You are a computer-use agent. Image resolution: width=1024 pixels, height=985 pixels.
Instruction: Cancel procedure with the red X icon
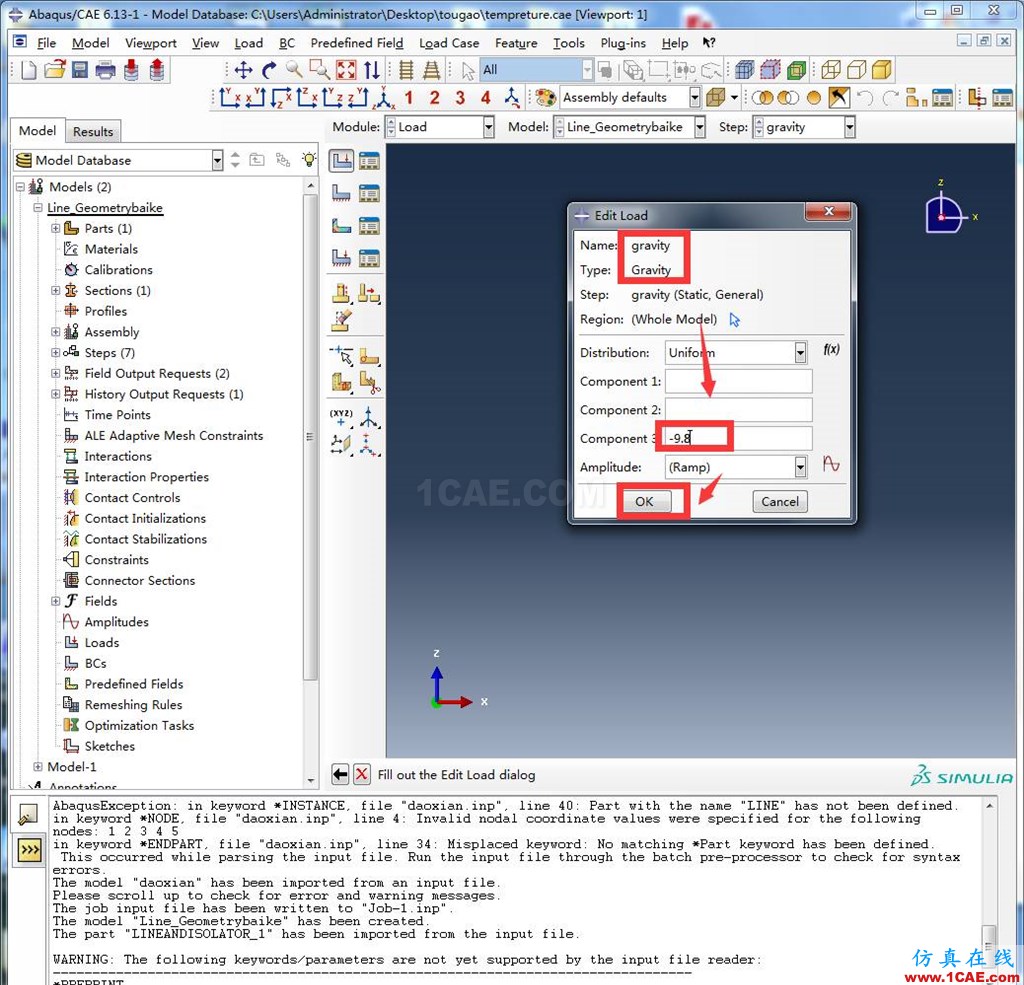pyautogui.click(x=362, y=775)
